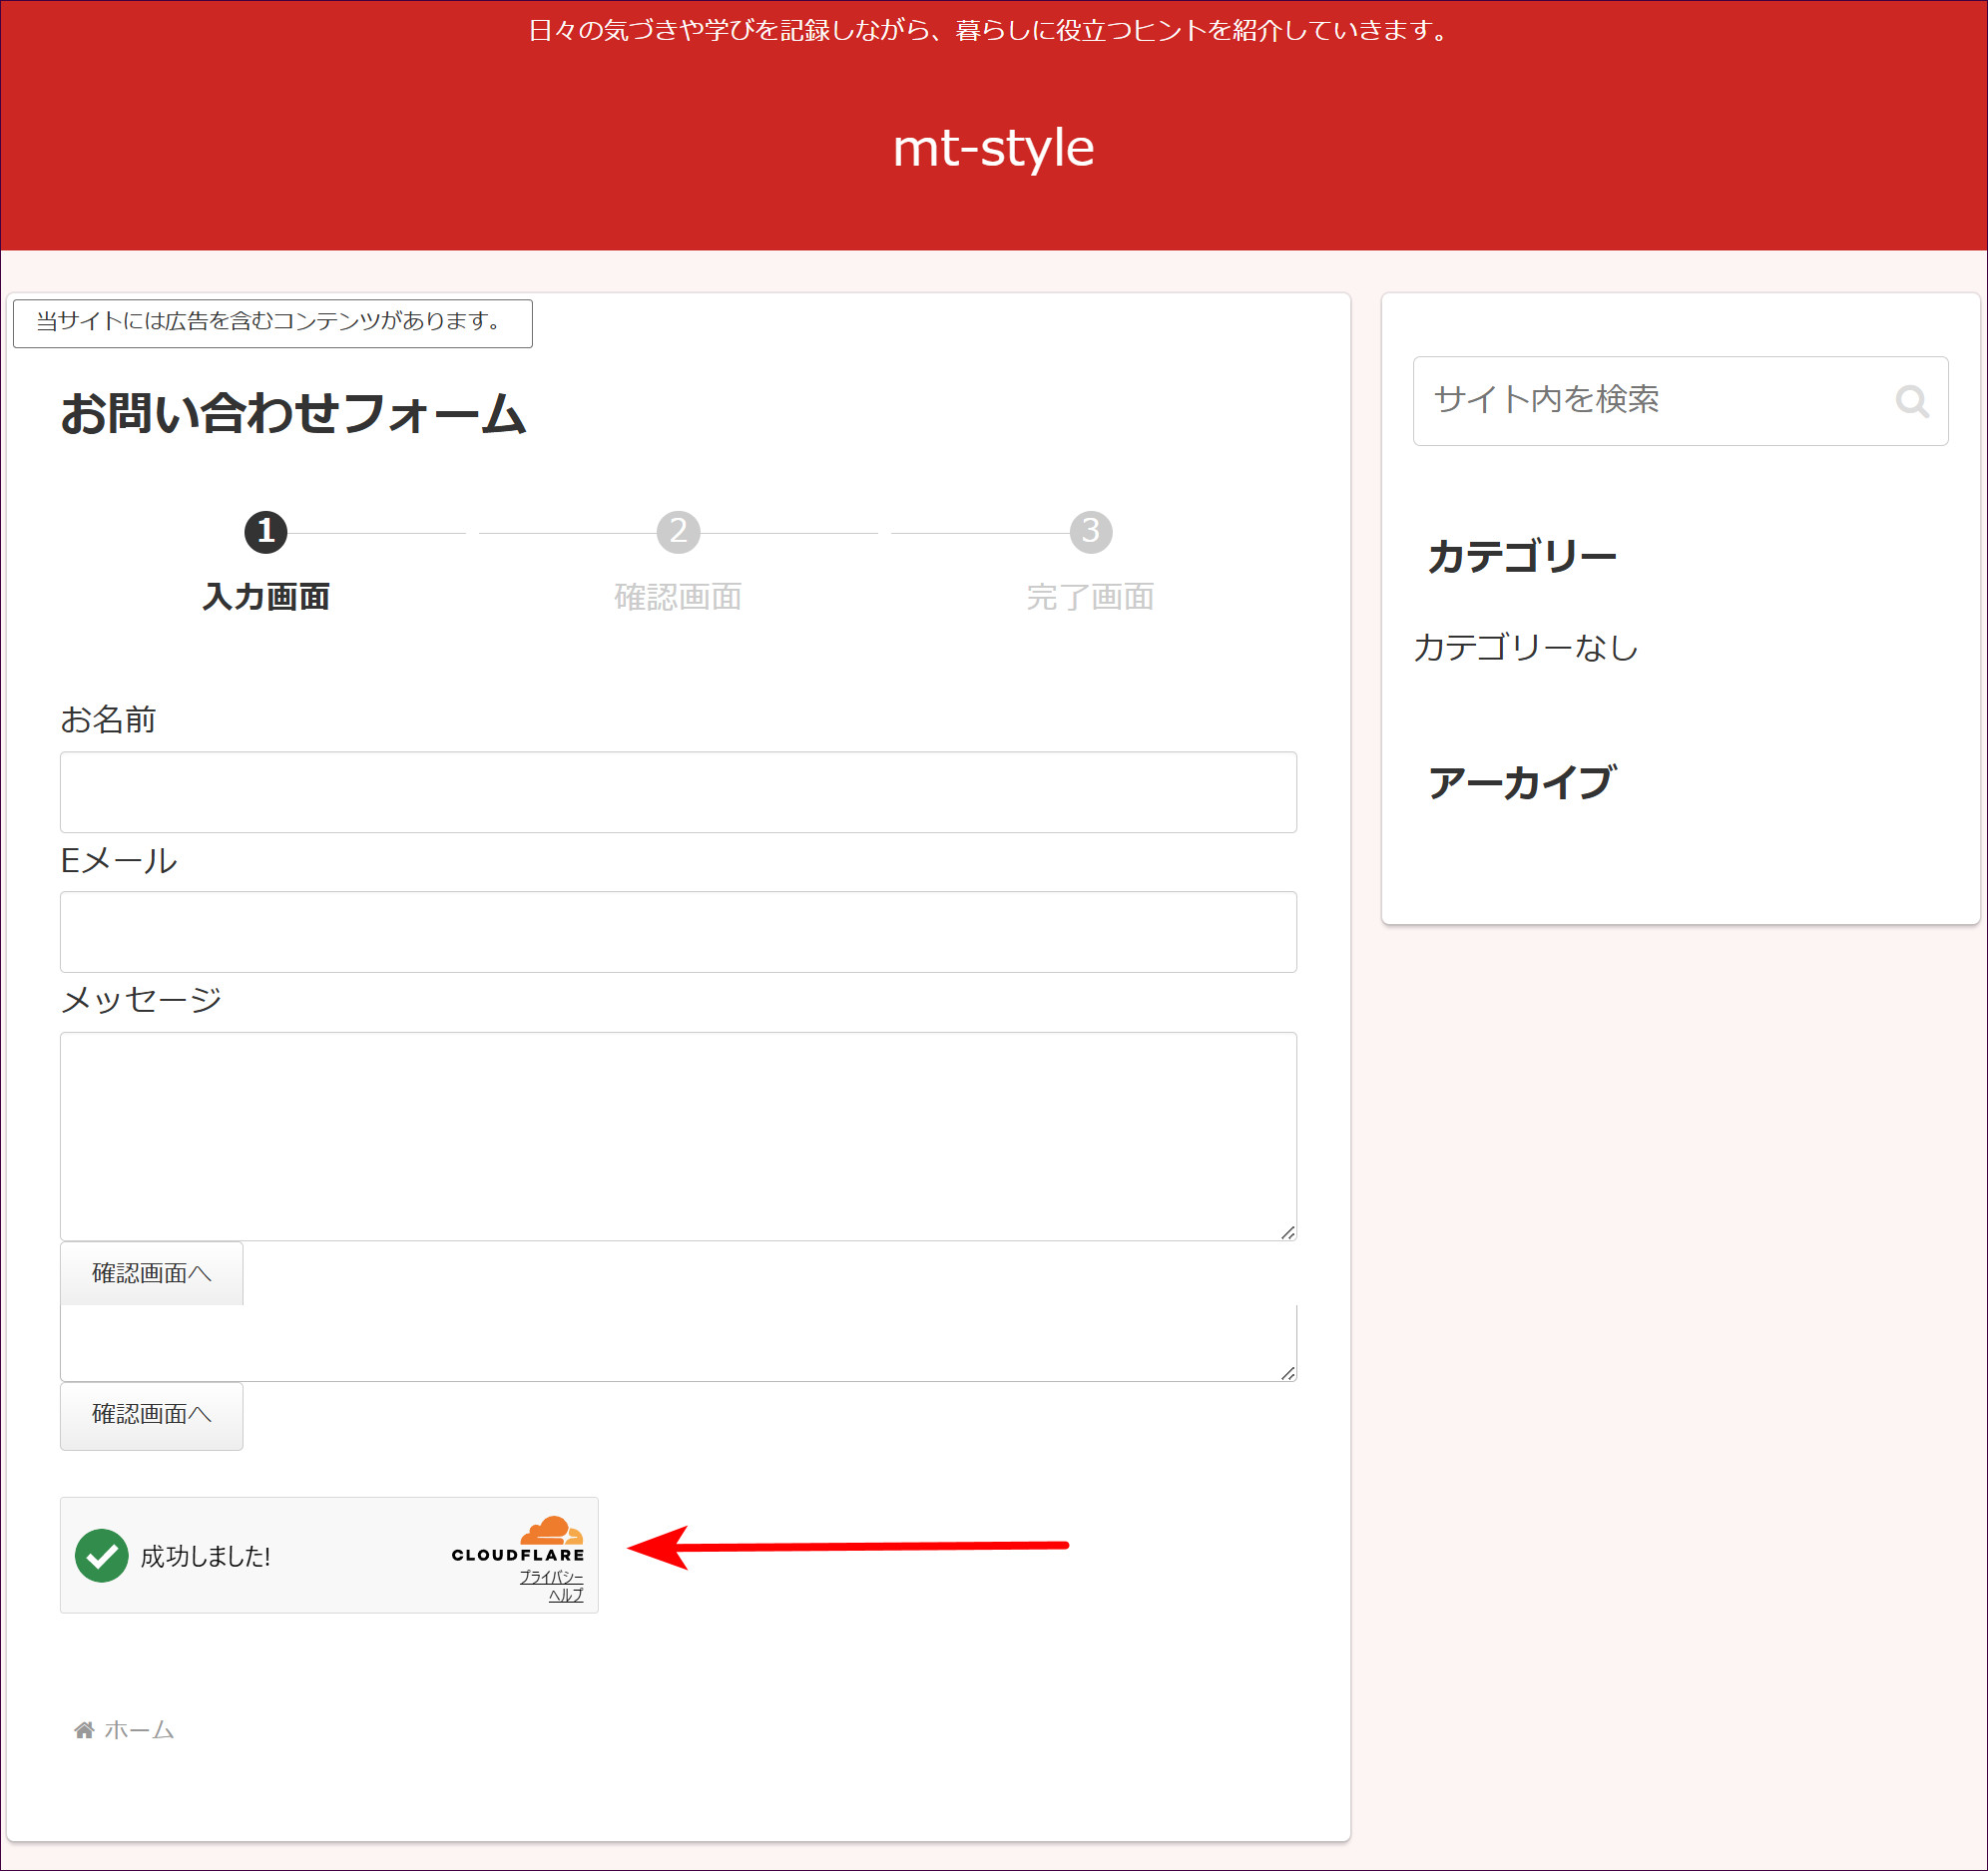1988x1871 pixels.
Task: Click the 成功しました! status text
Action: point(206,1556)
